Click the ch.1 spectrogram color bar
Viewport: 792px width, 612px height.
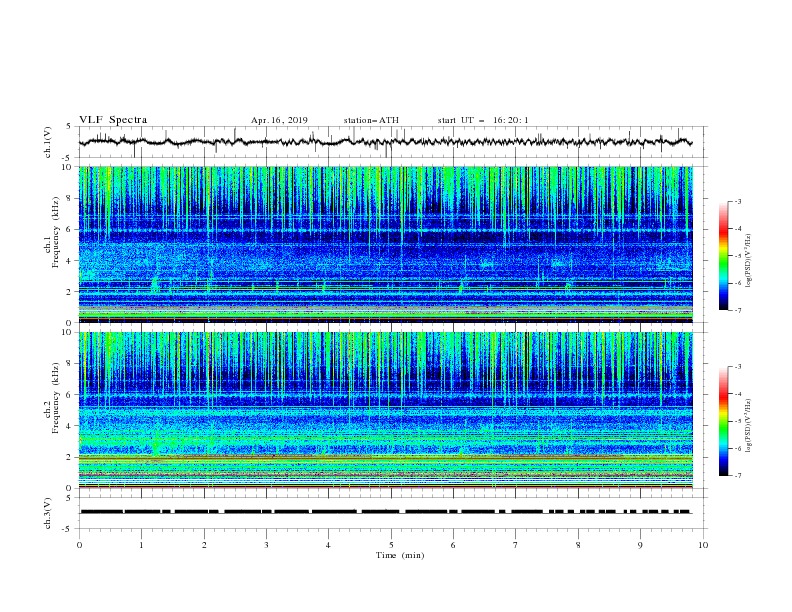tap(723, 255)
